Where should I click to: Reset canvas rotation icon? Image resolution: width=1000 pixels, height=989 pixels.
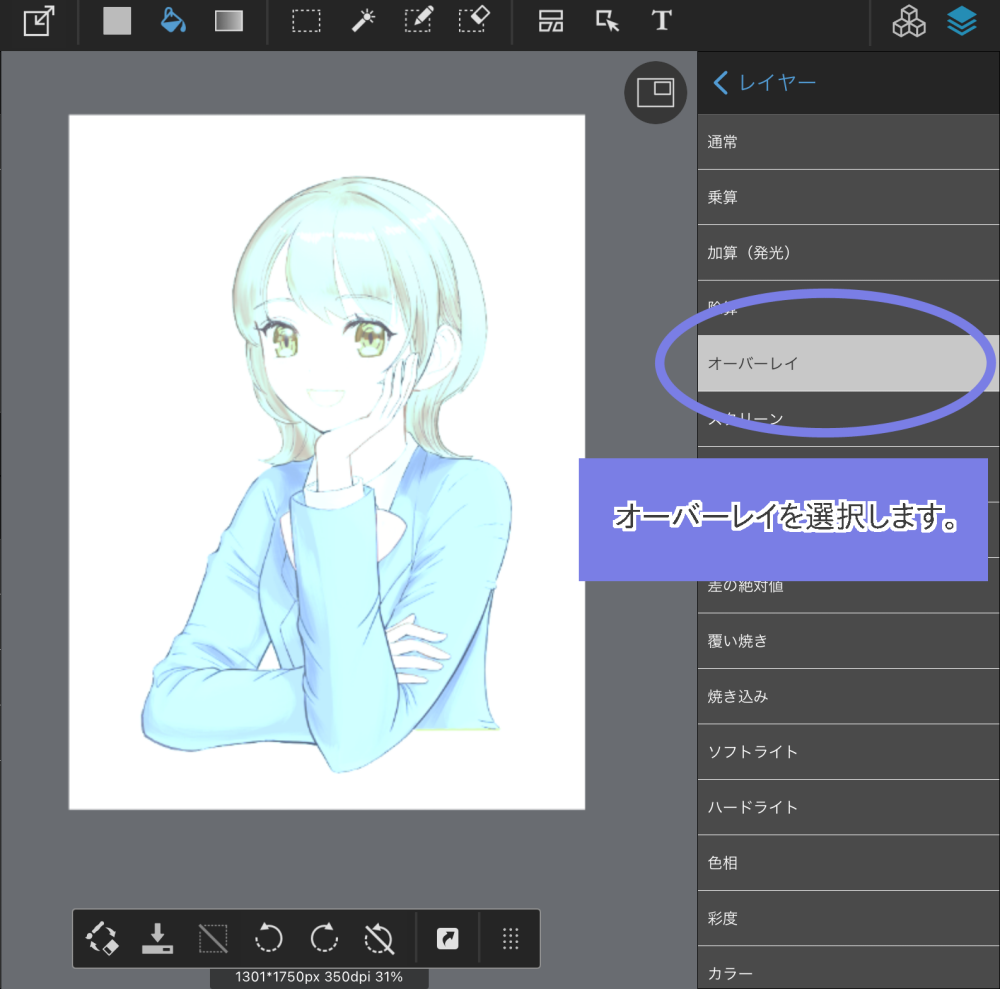pos(379,939)
